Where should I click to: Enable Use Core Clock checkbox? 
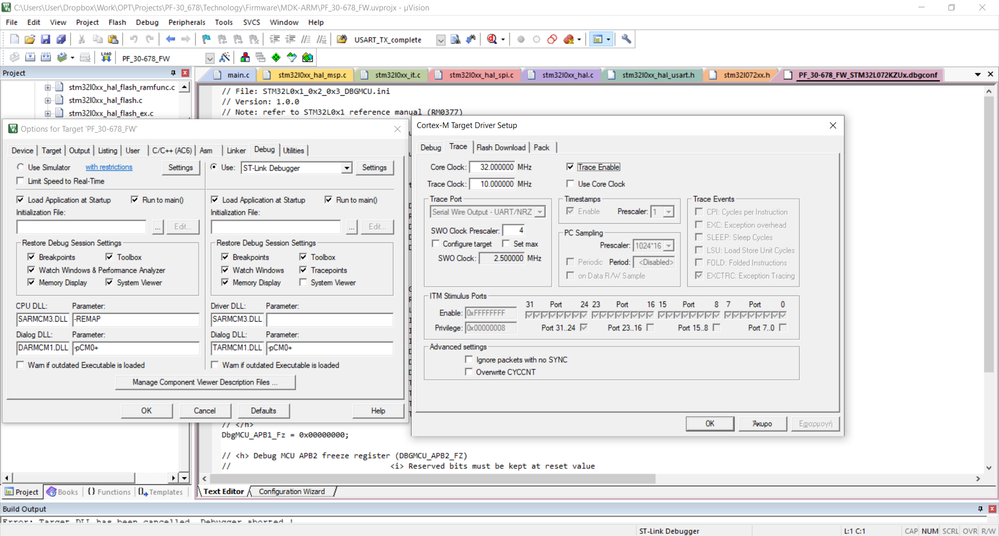tap(570, 184)
